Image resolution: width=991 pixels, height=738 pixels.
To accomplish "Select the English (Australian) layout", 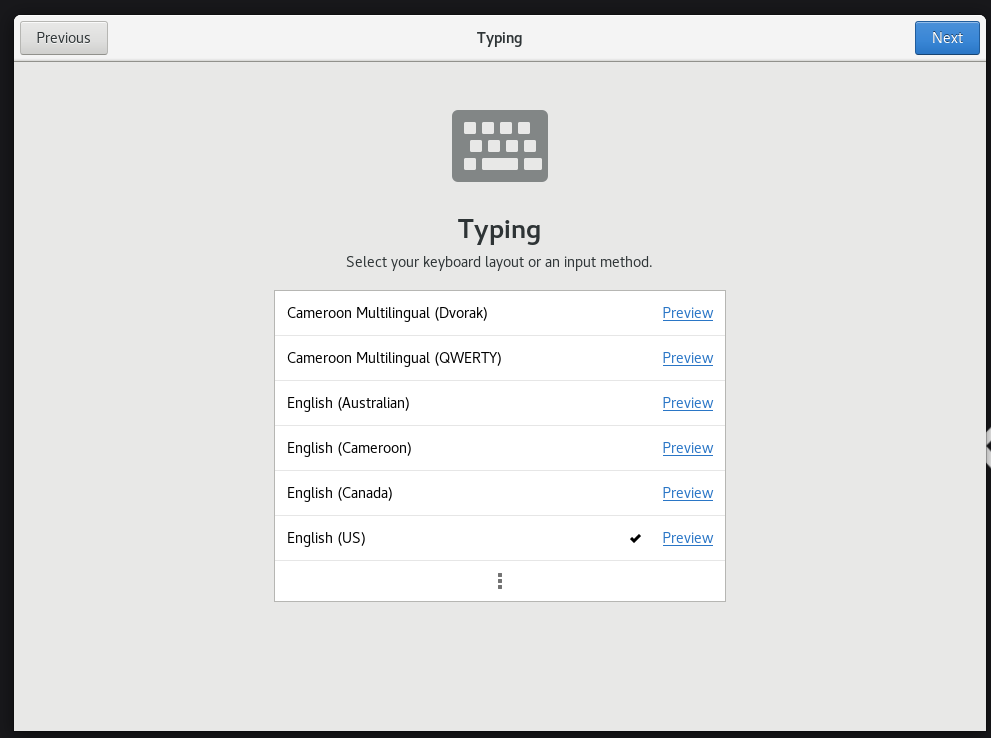I will [x=348, y=403].
